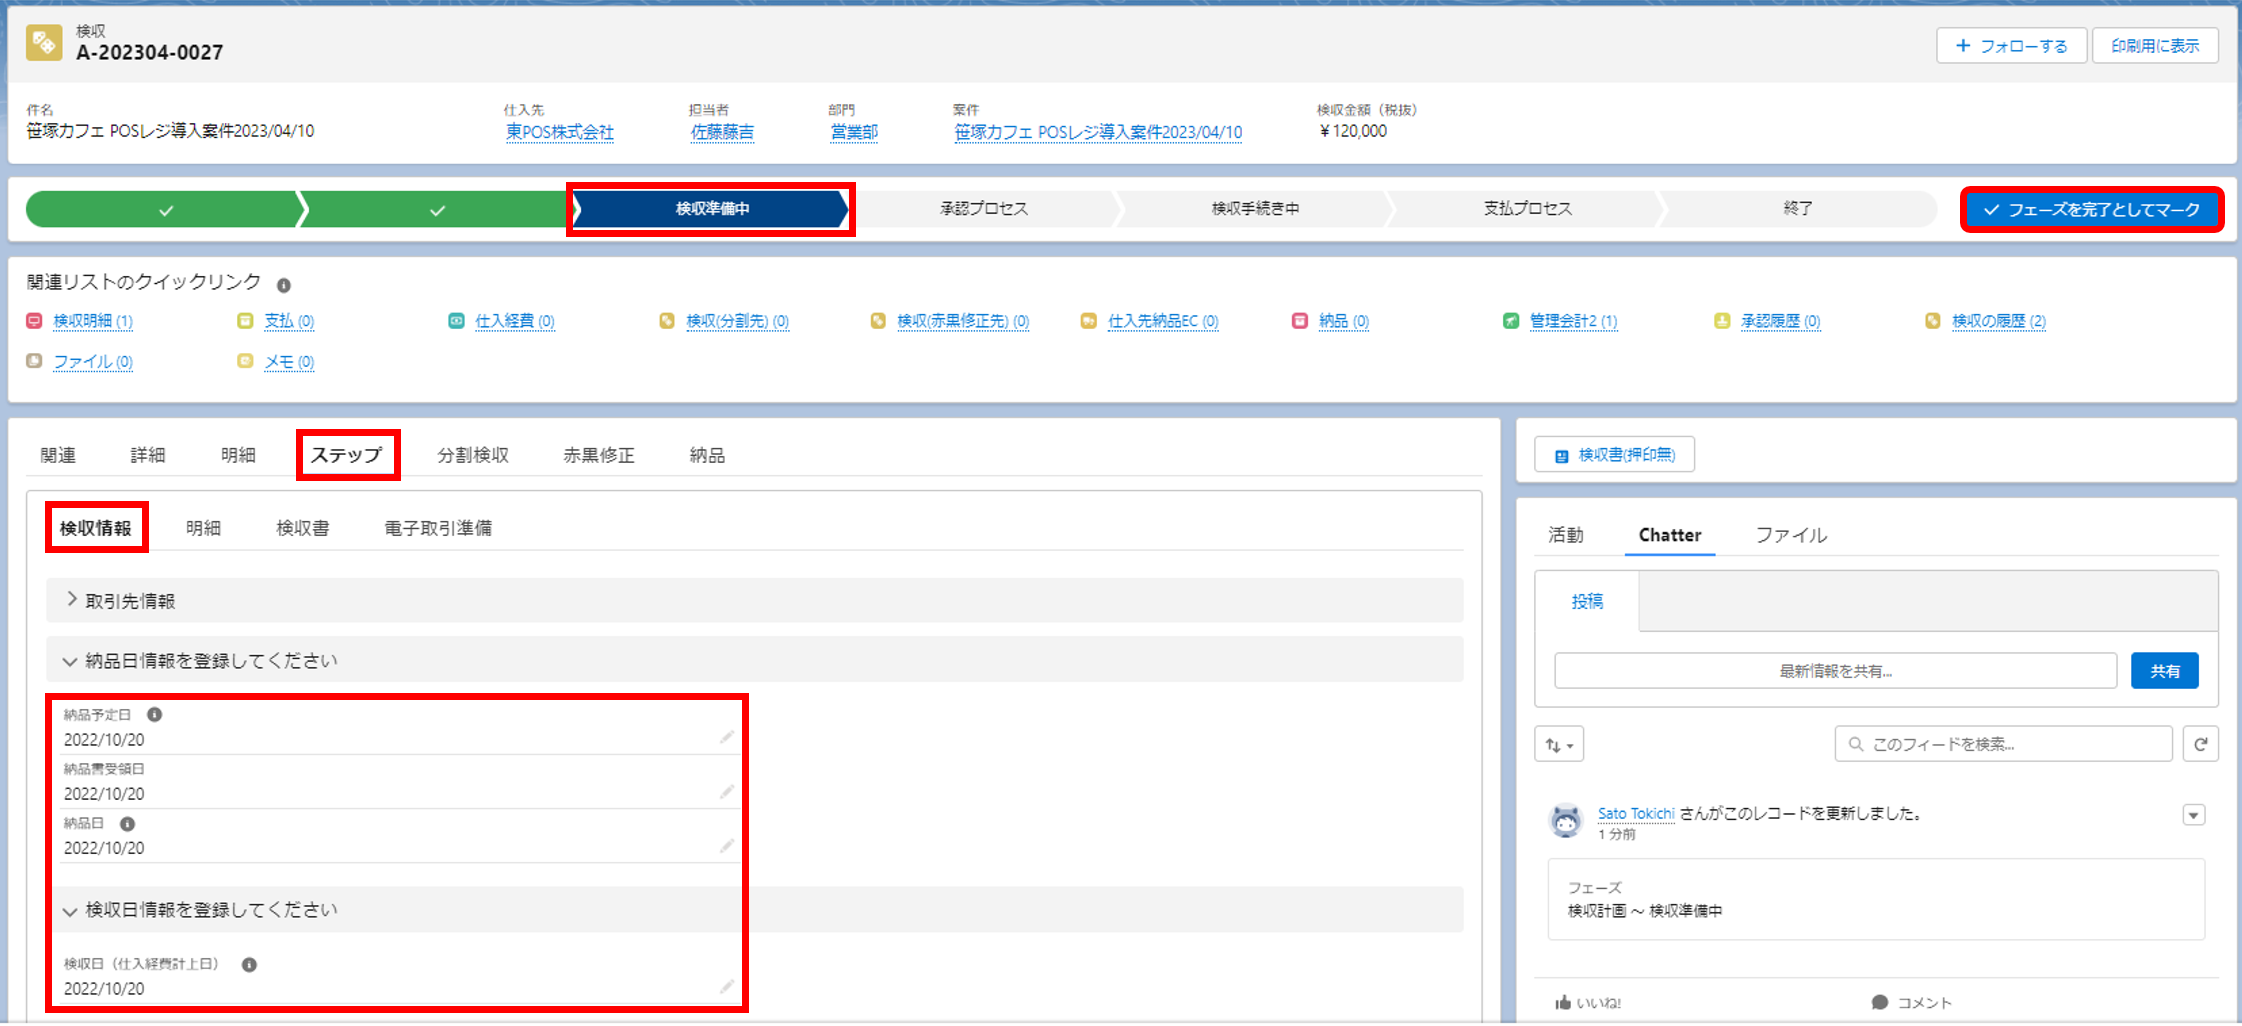Switch to the right panel ファイル tab

pyautogui.click(x=1791, y=535)
